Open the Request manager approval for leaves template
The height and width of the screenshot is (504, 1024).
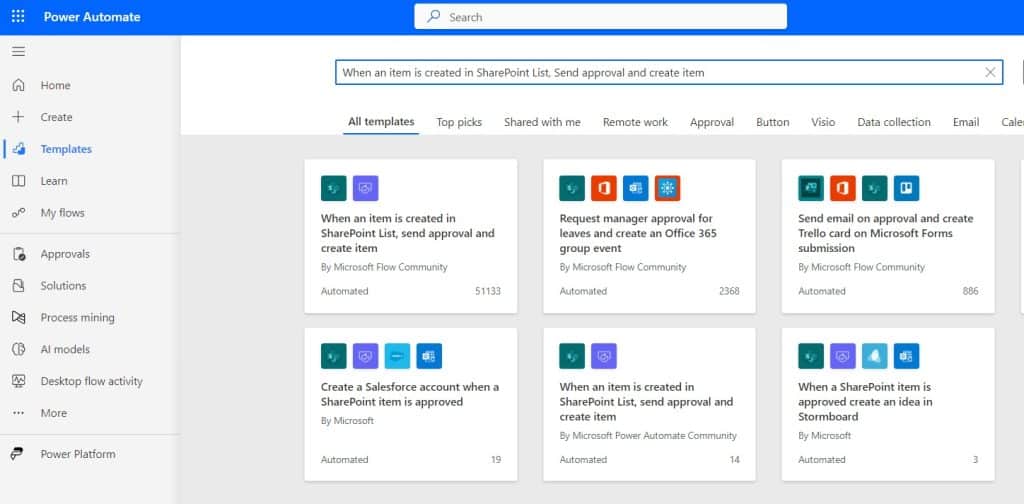[649, 236]
